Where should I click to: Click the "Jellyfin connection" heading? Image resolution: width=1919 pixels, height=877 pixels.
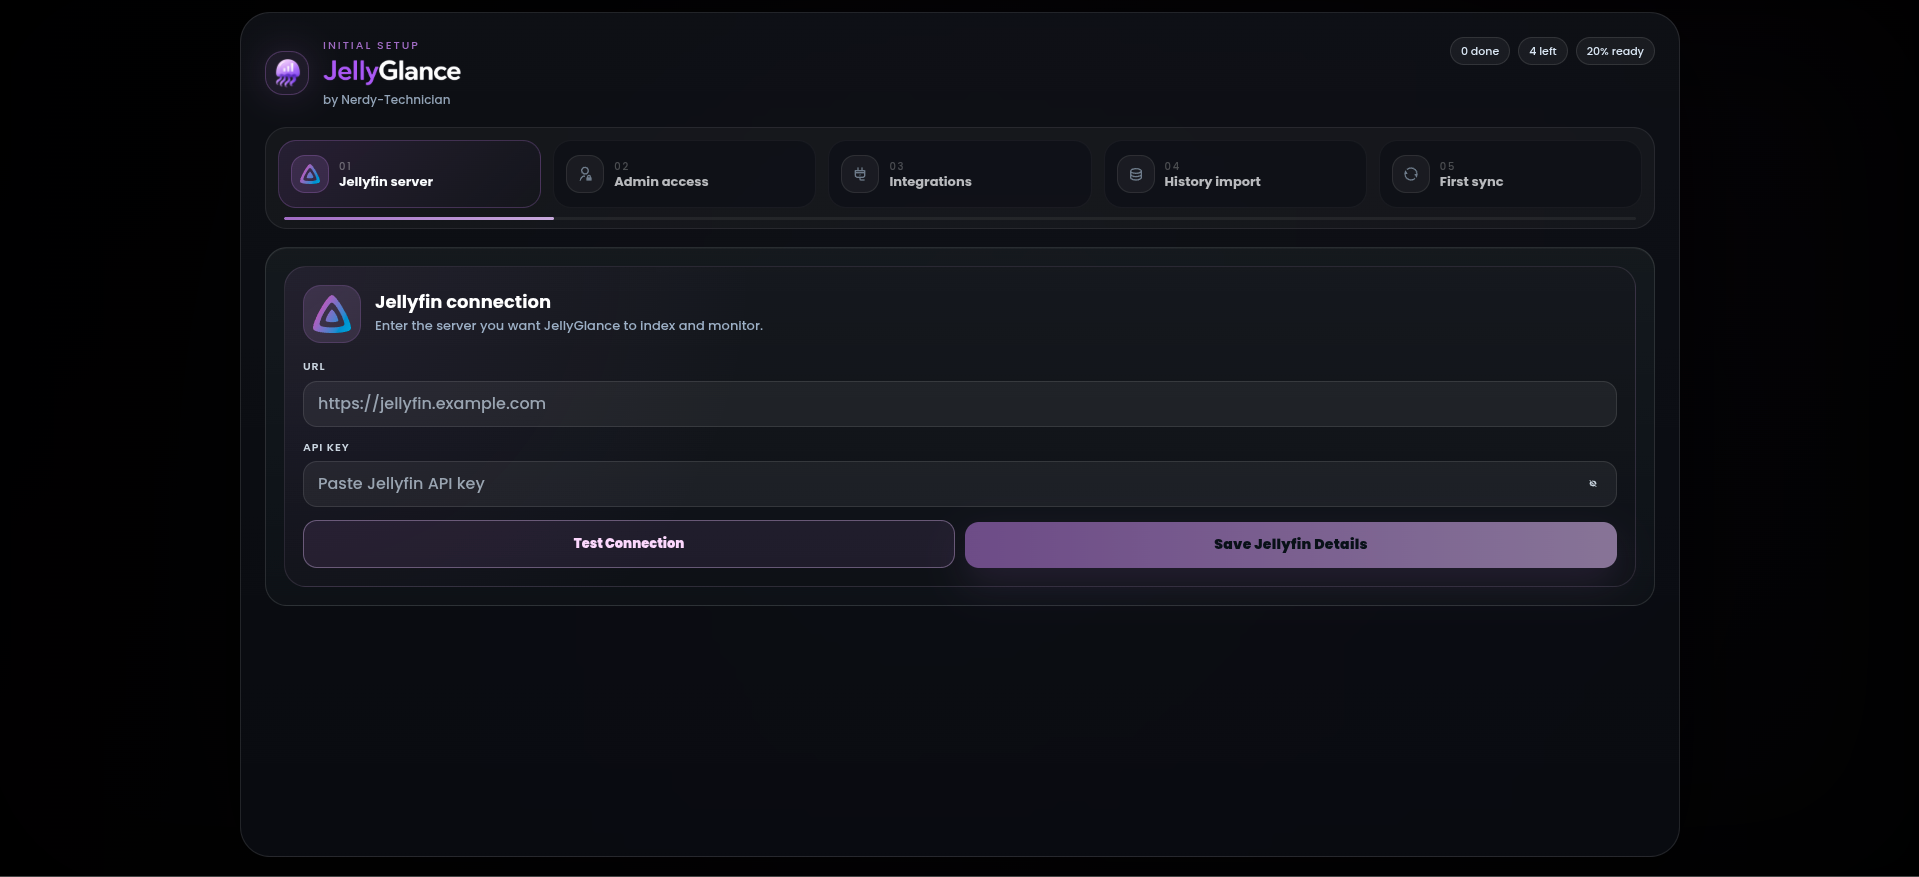[x=463, y=302]
